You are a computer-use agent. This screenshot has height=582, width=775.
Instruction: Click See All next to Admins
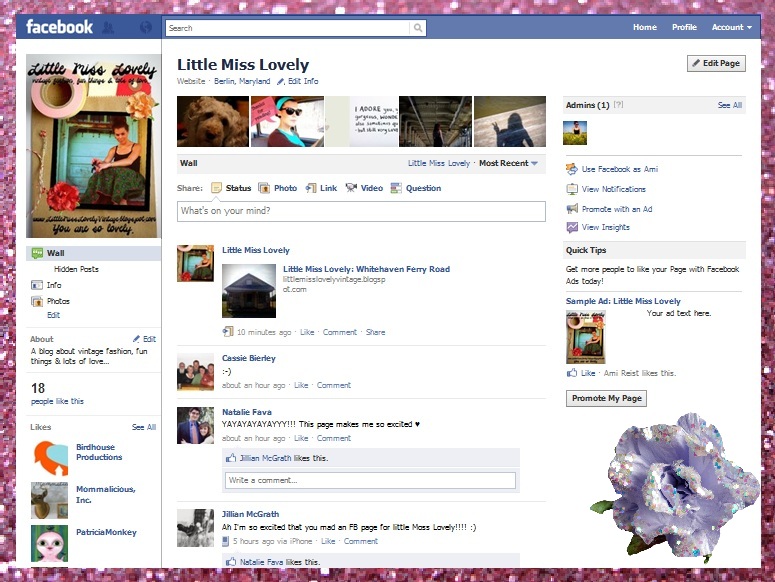[x=730, y=105]
